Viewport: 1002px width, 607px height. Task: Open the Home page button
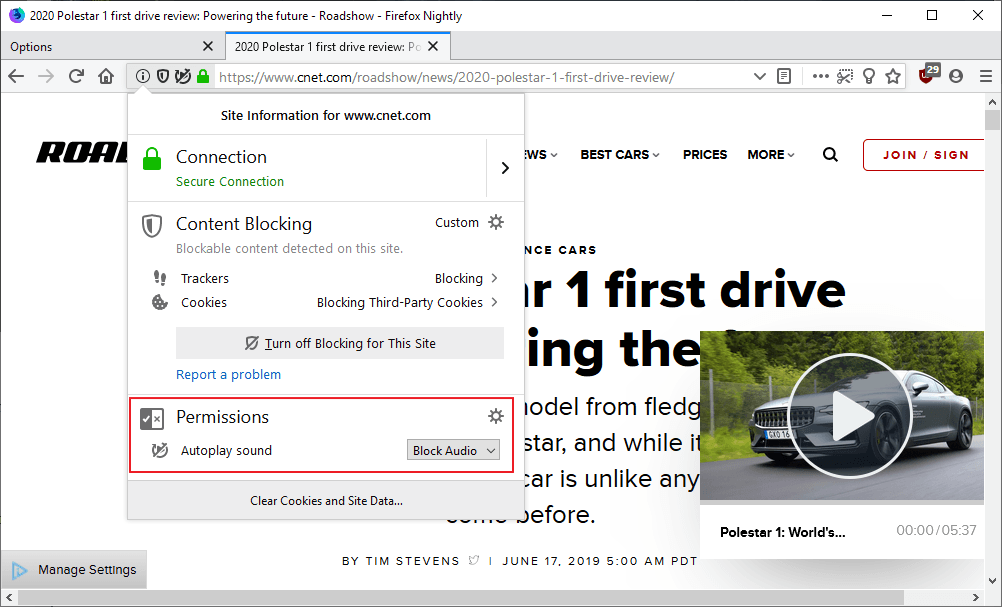[106, 77]
